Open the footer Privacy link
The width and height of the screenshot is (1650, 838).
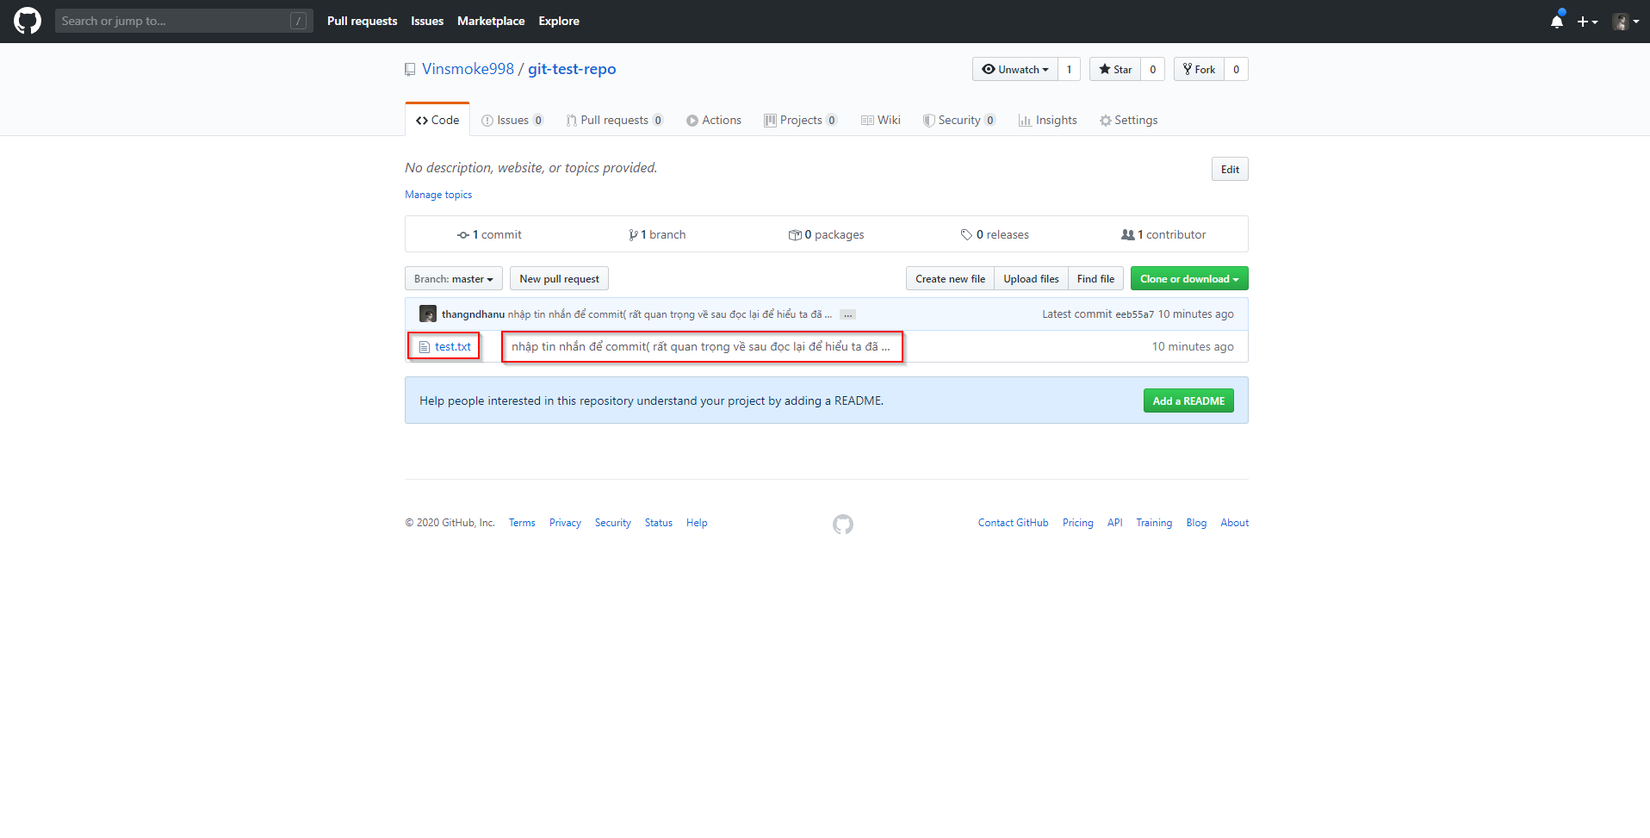tap(565, 523)
